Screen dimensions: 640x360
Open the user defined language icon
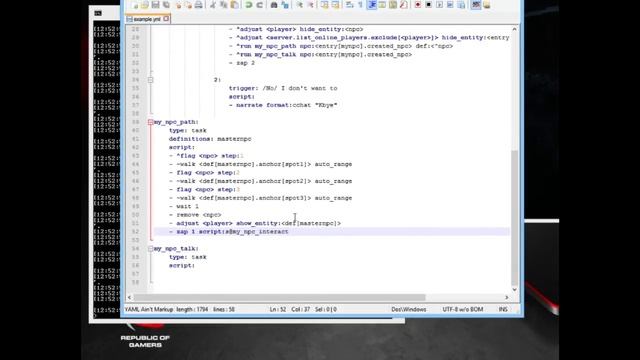(382, 5)
